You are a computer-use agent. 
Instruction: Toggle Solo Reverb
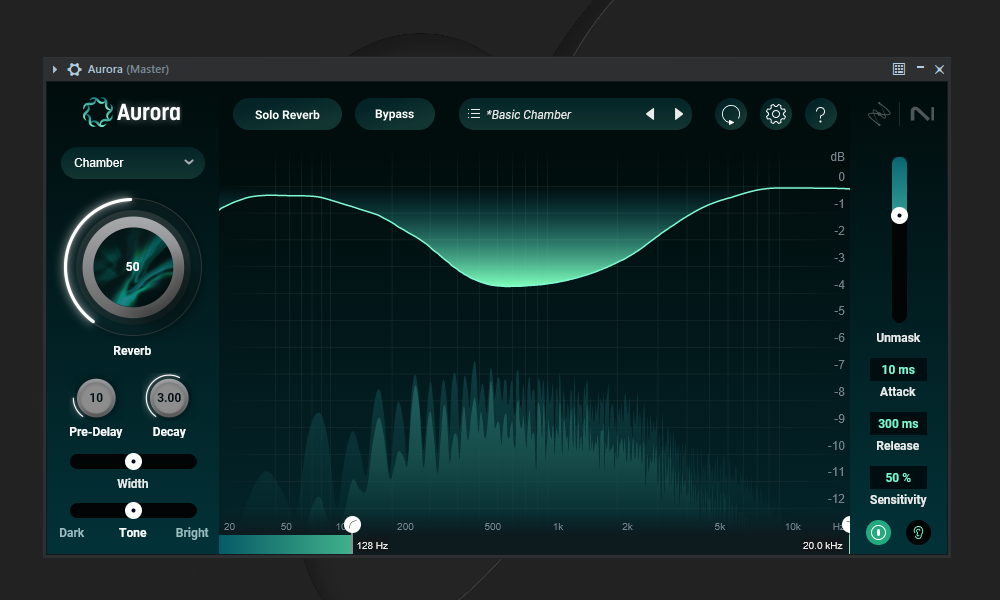[x=287, y=115]
